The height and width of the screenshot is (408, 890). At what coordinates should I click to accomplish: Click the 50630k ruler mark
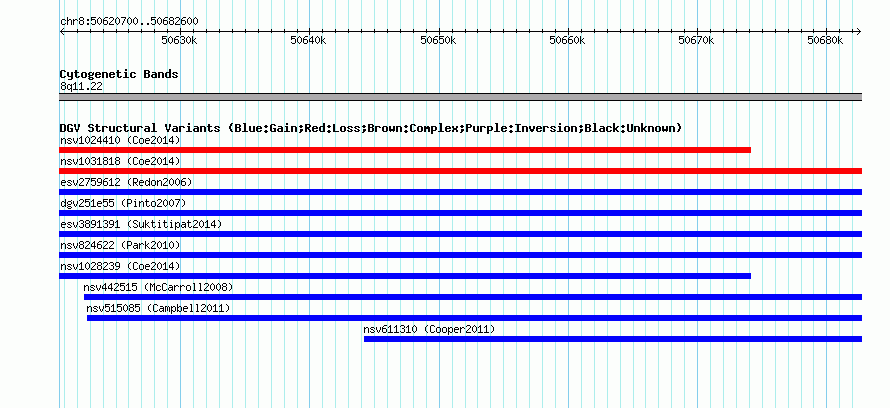tap(179, 40)
